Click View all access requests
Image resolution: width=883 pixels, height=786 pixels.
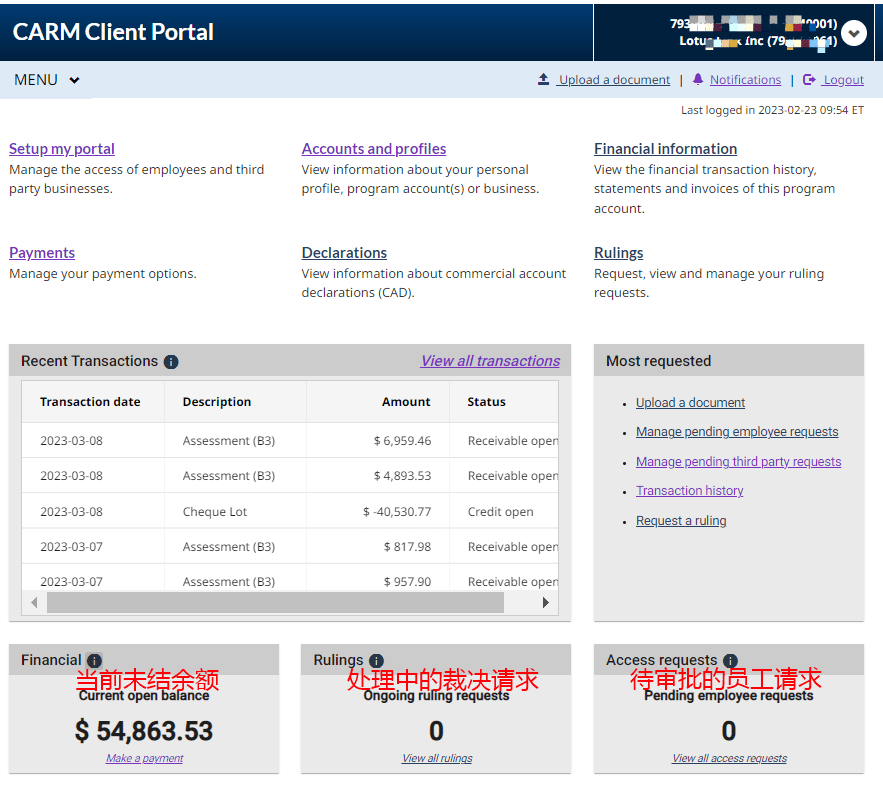729,758
